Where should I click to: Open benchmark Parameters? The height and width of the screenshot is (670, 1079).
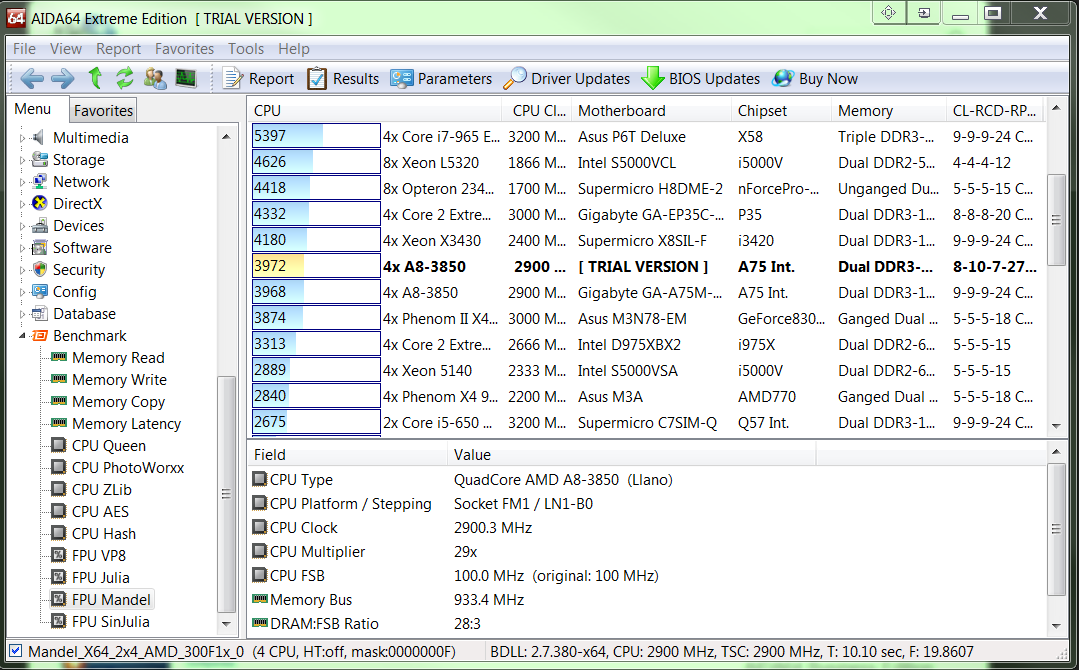point(441,78)
